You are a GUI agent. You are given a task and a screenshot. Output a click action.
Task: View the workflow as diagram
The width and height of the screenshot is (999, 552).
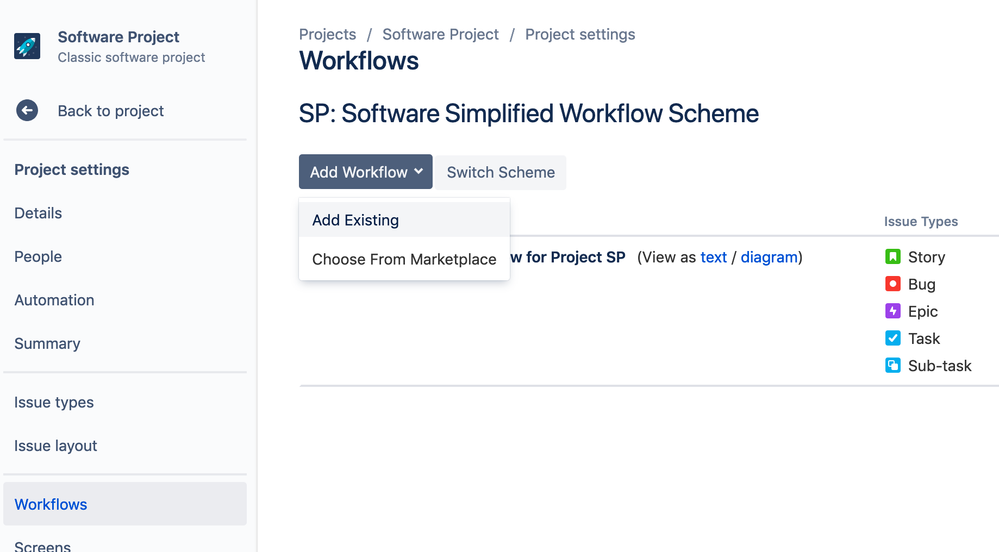[768, 257]
